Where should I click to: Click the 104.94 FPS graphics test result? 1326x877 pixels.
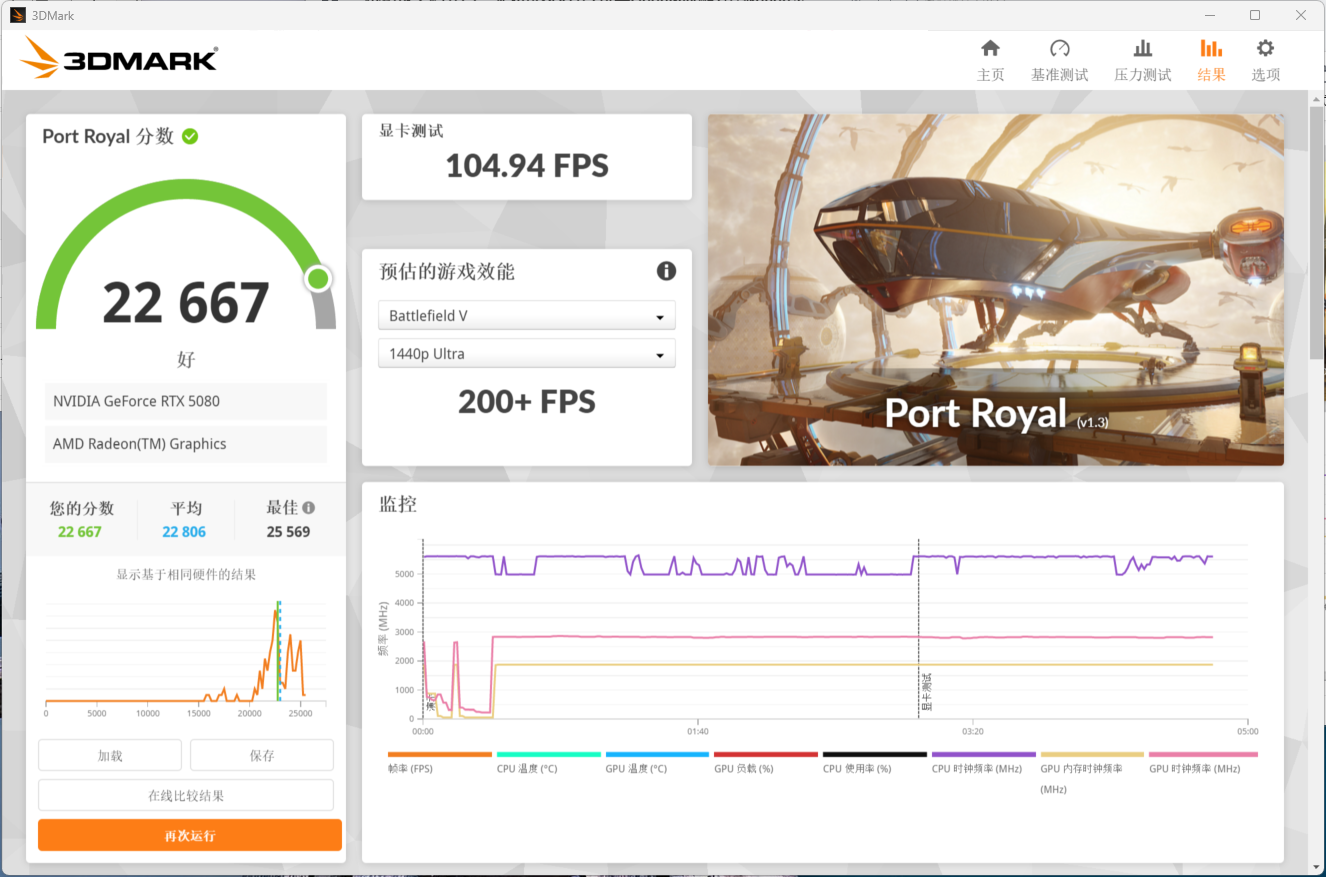pyautogui.click(x=527, y=165)
